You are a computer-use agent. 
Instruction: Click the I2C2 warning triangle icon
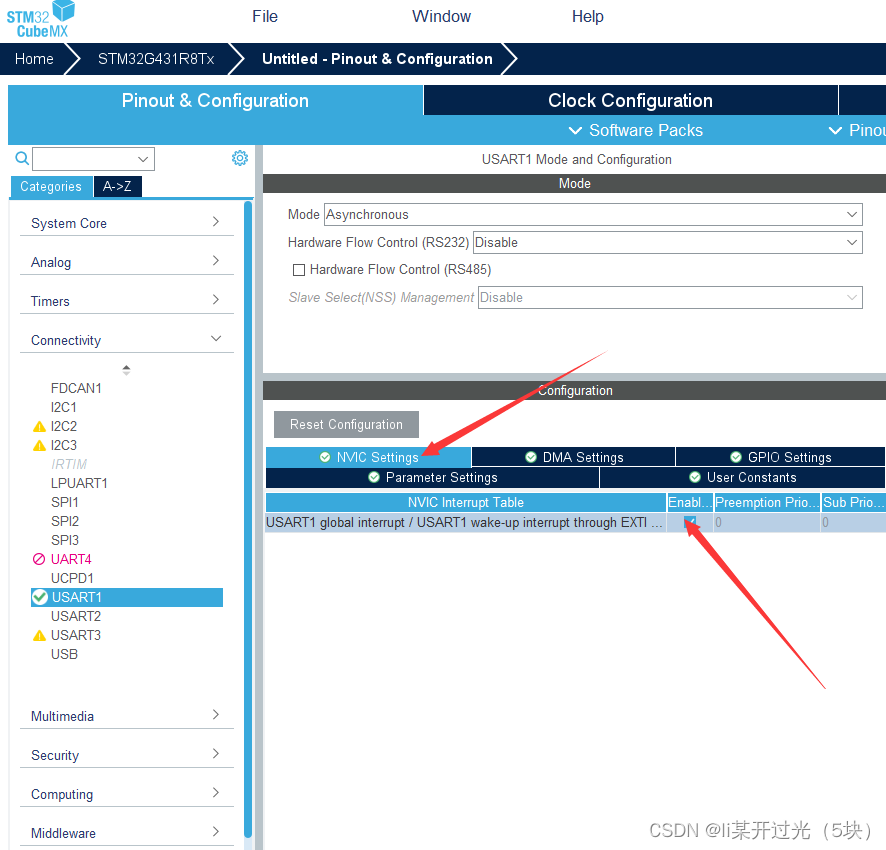[39, 427]
